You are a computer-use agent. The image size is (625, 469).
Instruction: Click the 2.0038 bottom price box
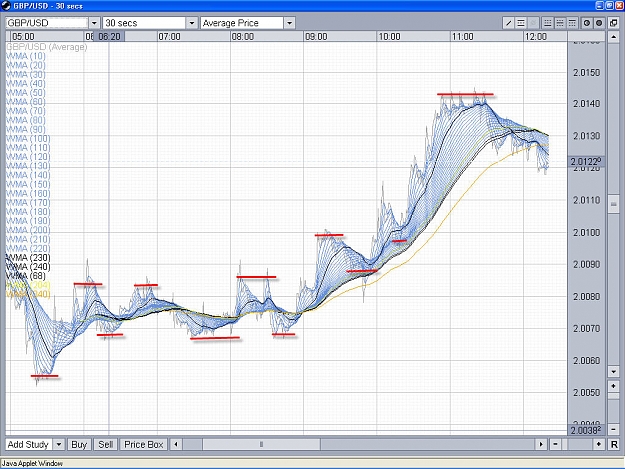pos(586,430)
